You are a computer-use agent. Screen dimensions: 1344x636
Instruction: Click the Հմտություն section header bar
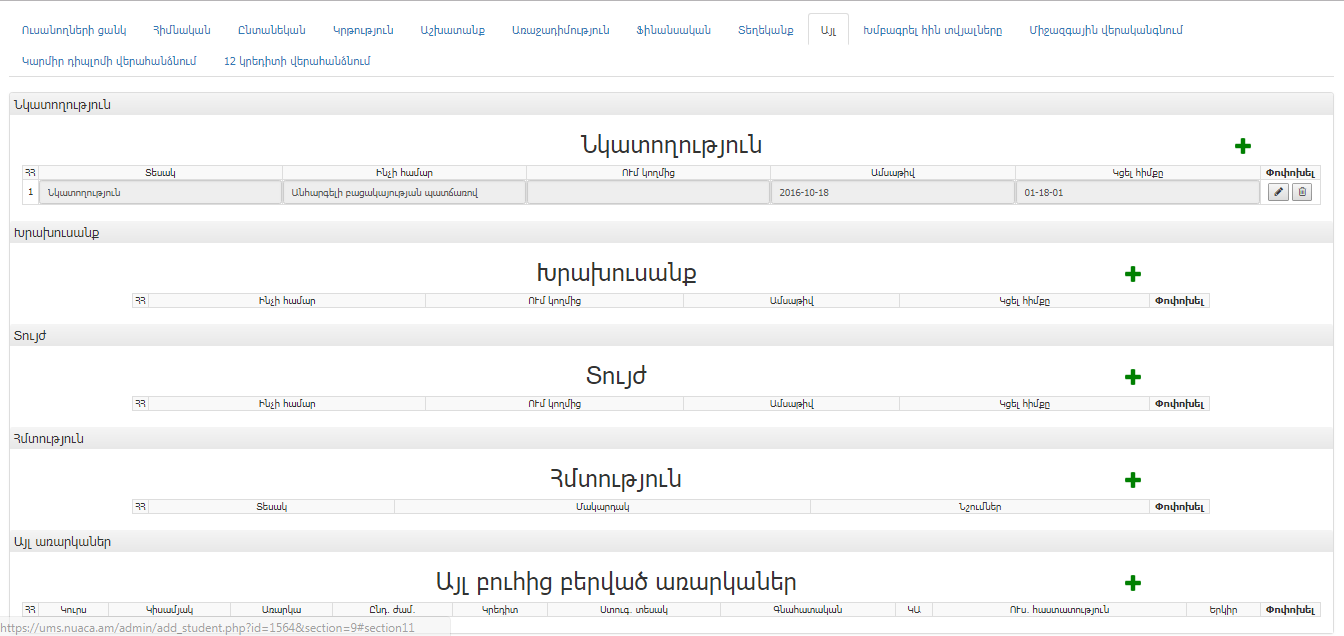click(x=670, y=438)
